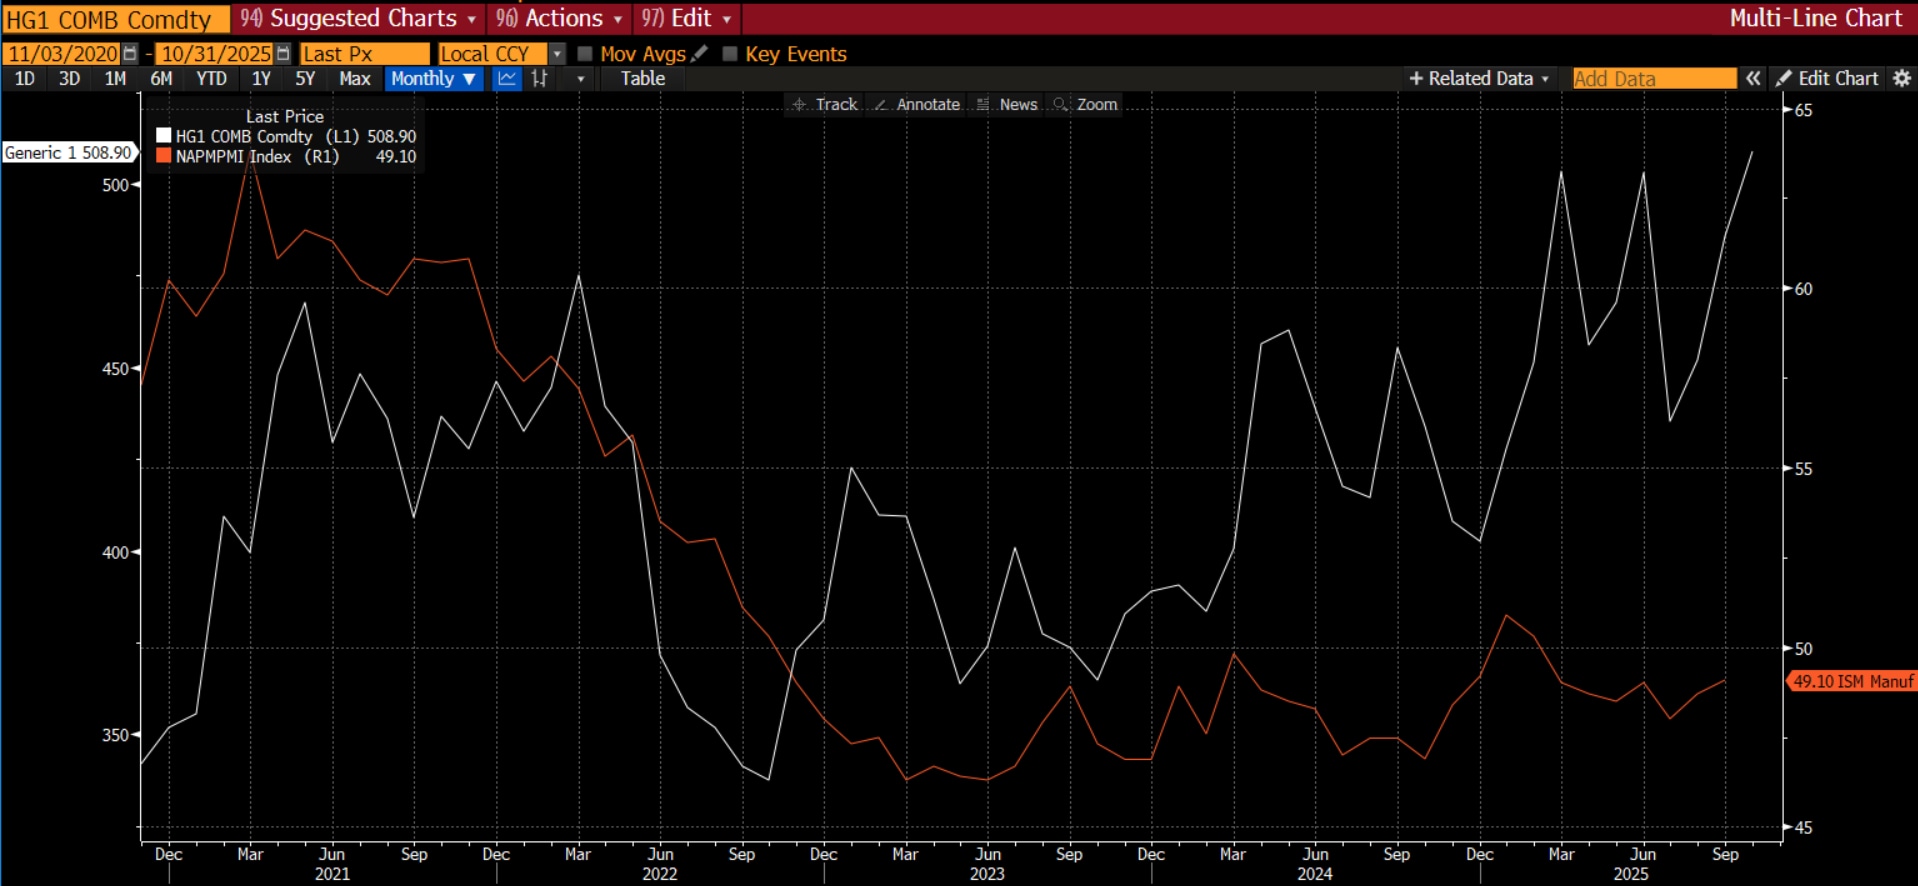The image size is (1918, 886).
Task: Collapse panel with double chevron icon
Action: pos(1753,79)
